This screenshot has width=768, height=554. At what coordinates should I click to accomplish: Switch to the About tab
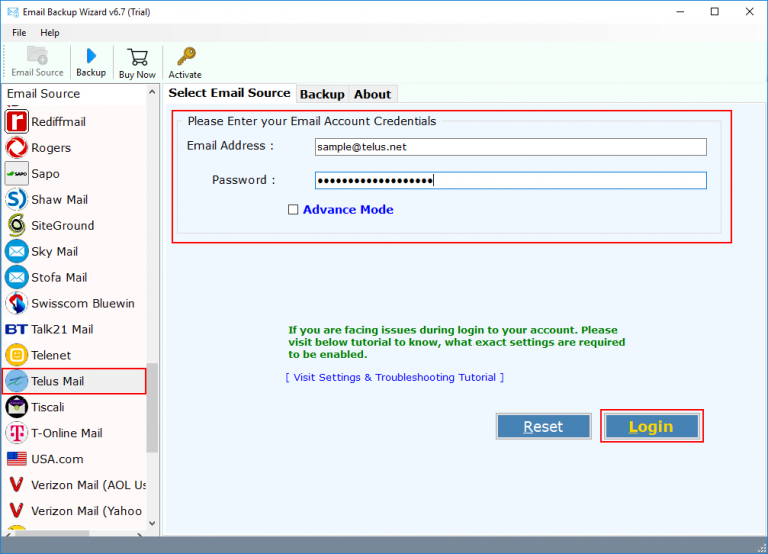point(373,94)
